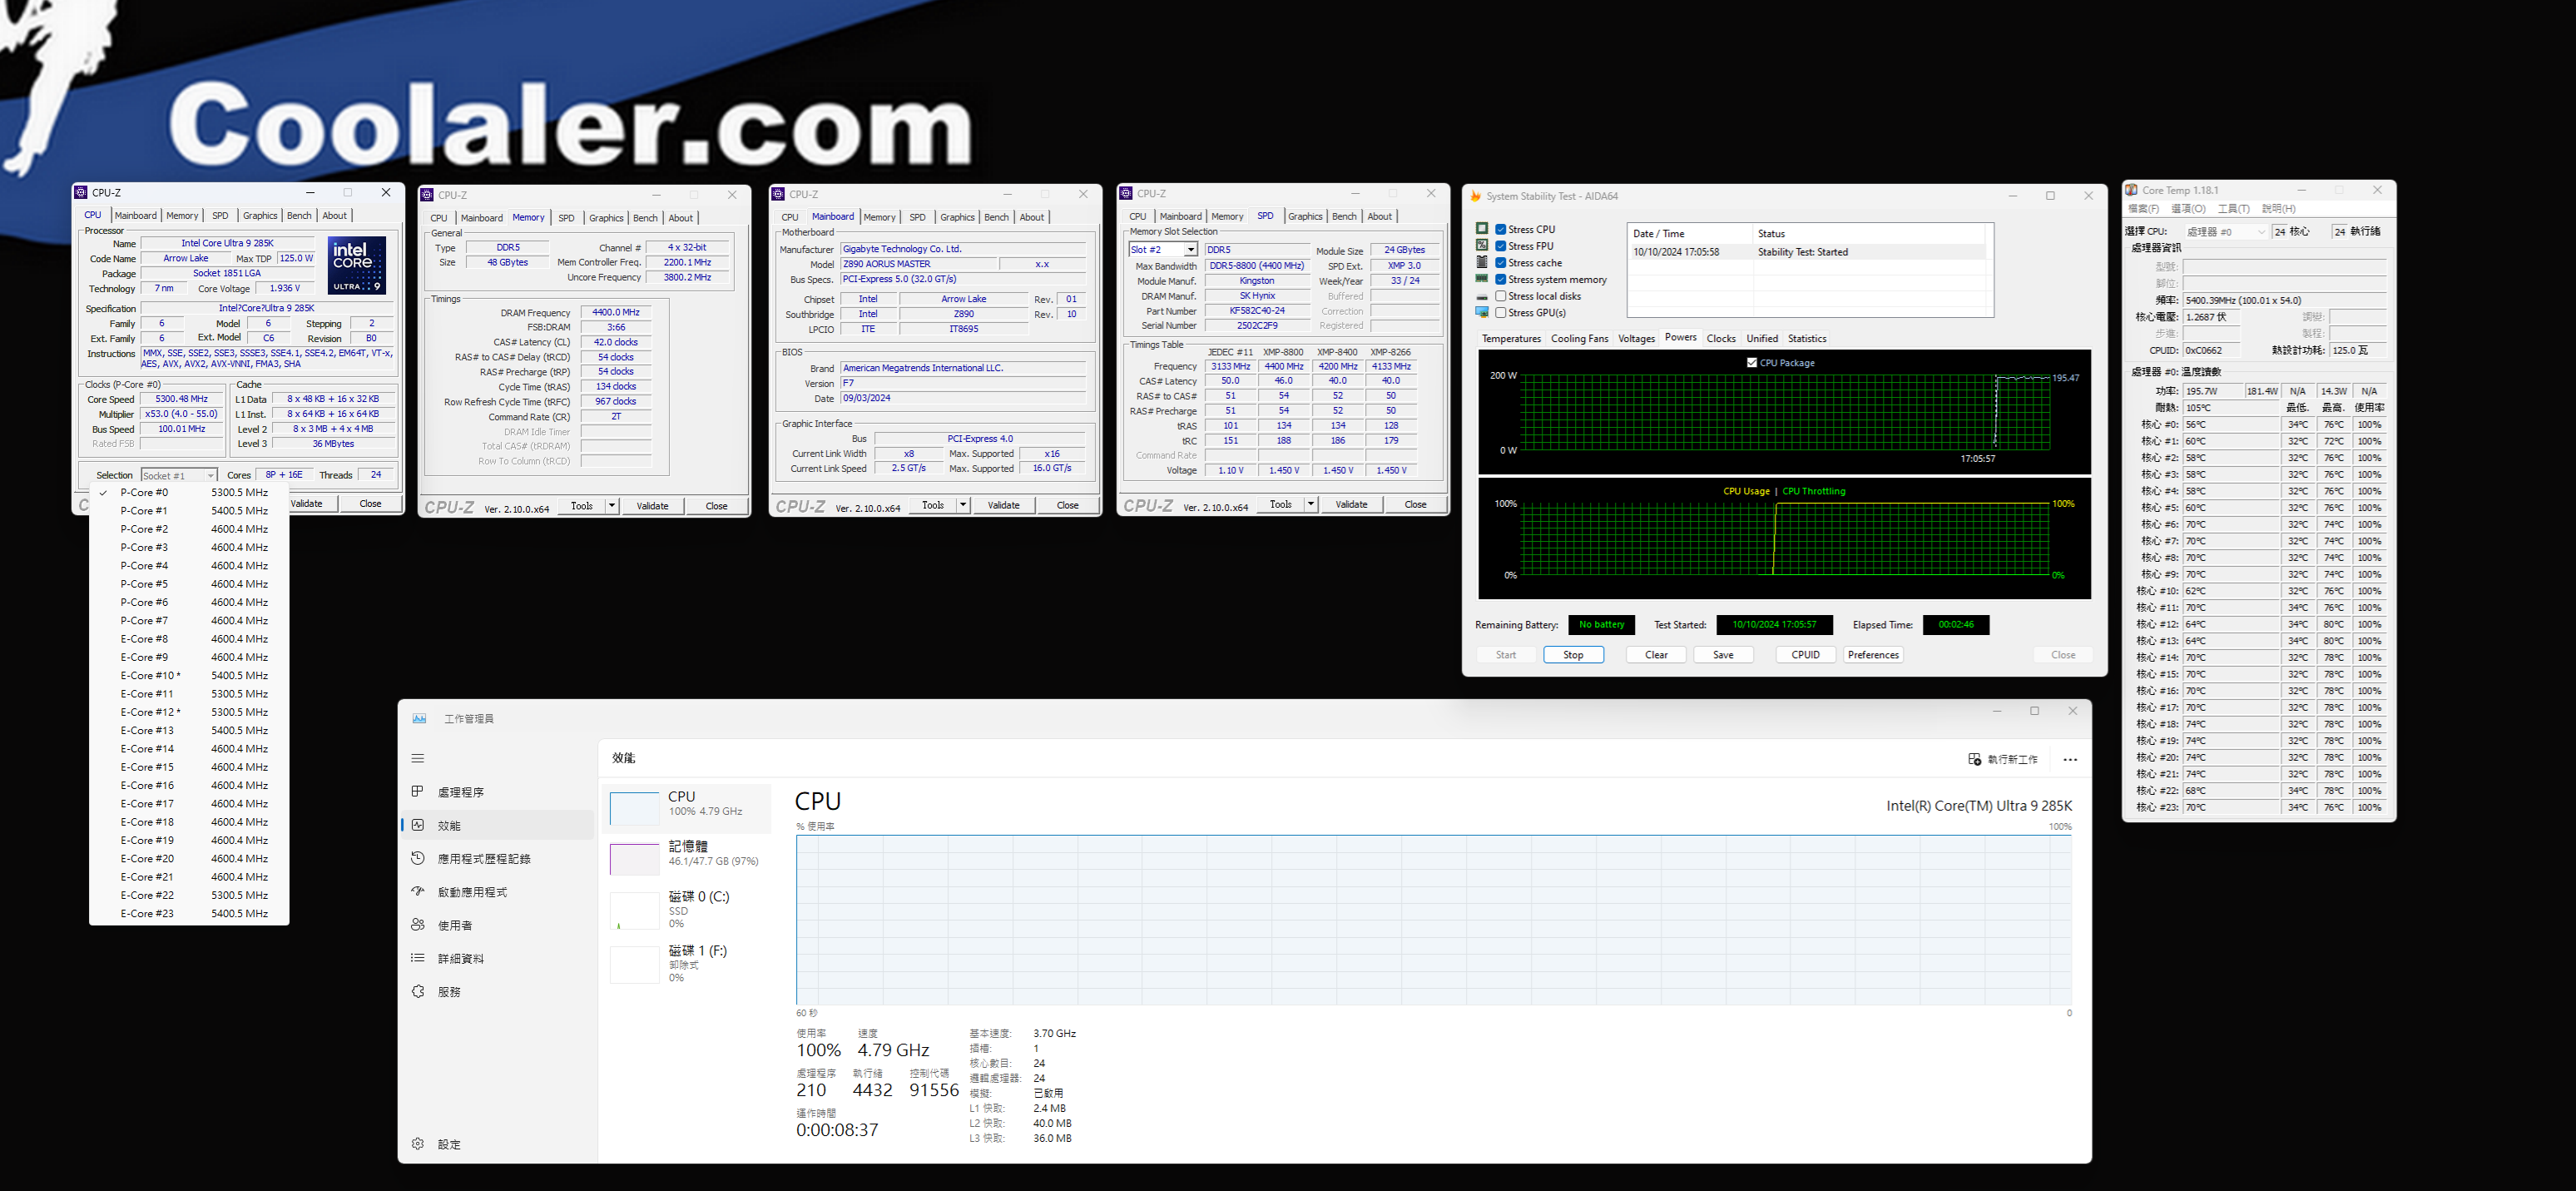This screenshot has height=1191, width=2576.
Task: Click the Stress FPU percent icon in AIDA64
Action: click(1482, 245)
